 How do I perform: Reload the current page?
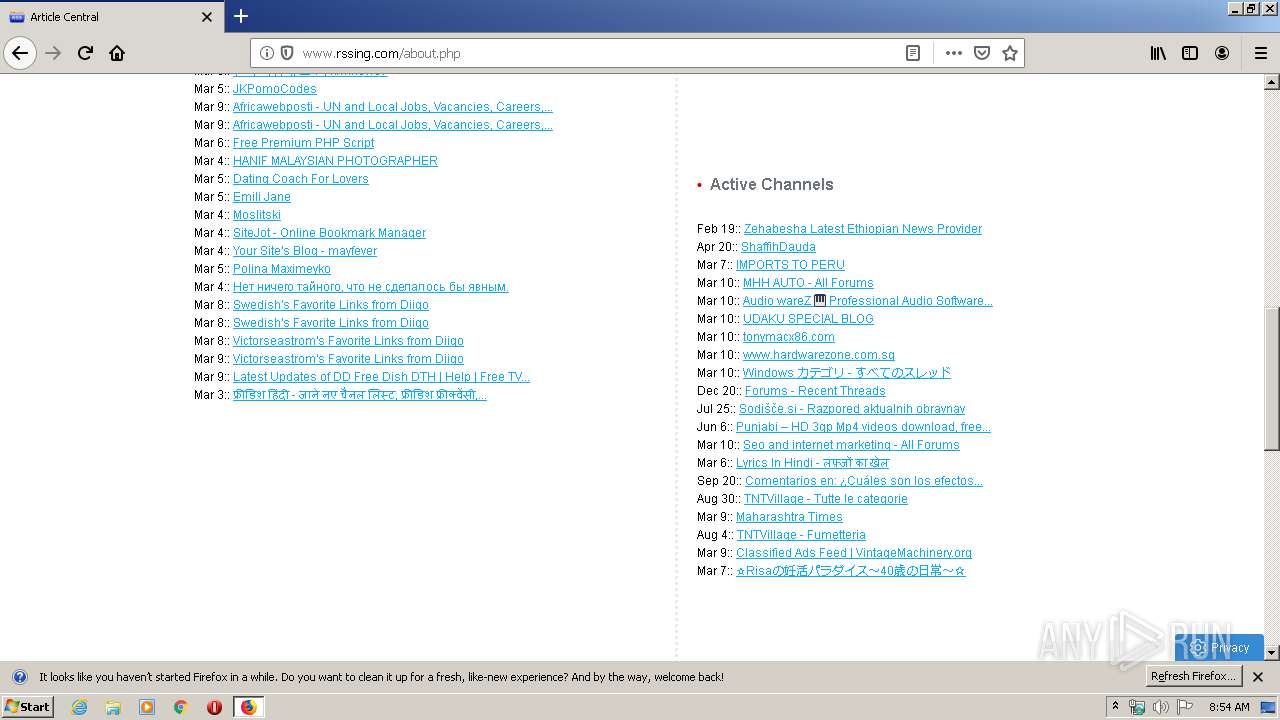pos(85,53)
